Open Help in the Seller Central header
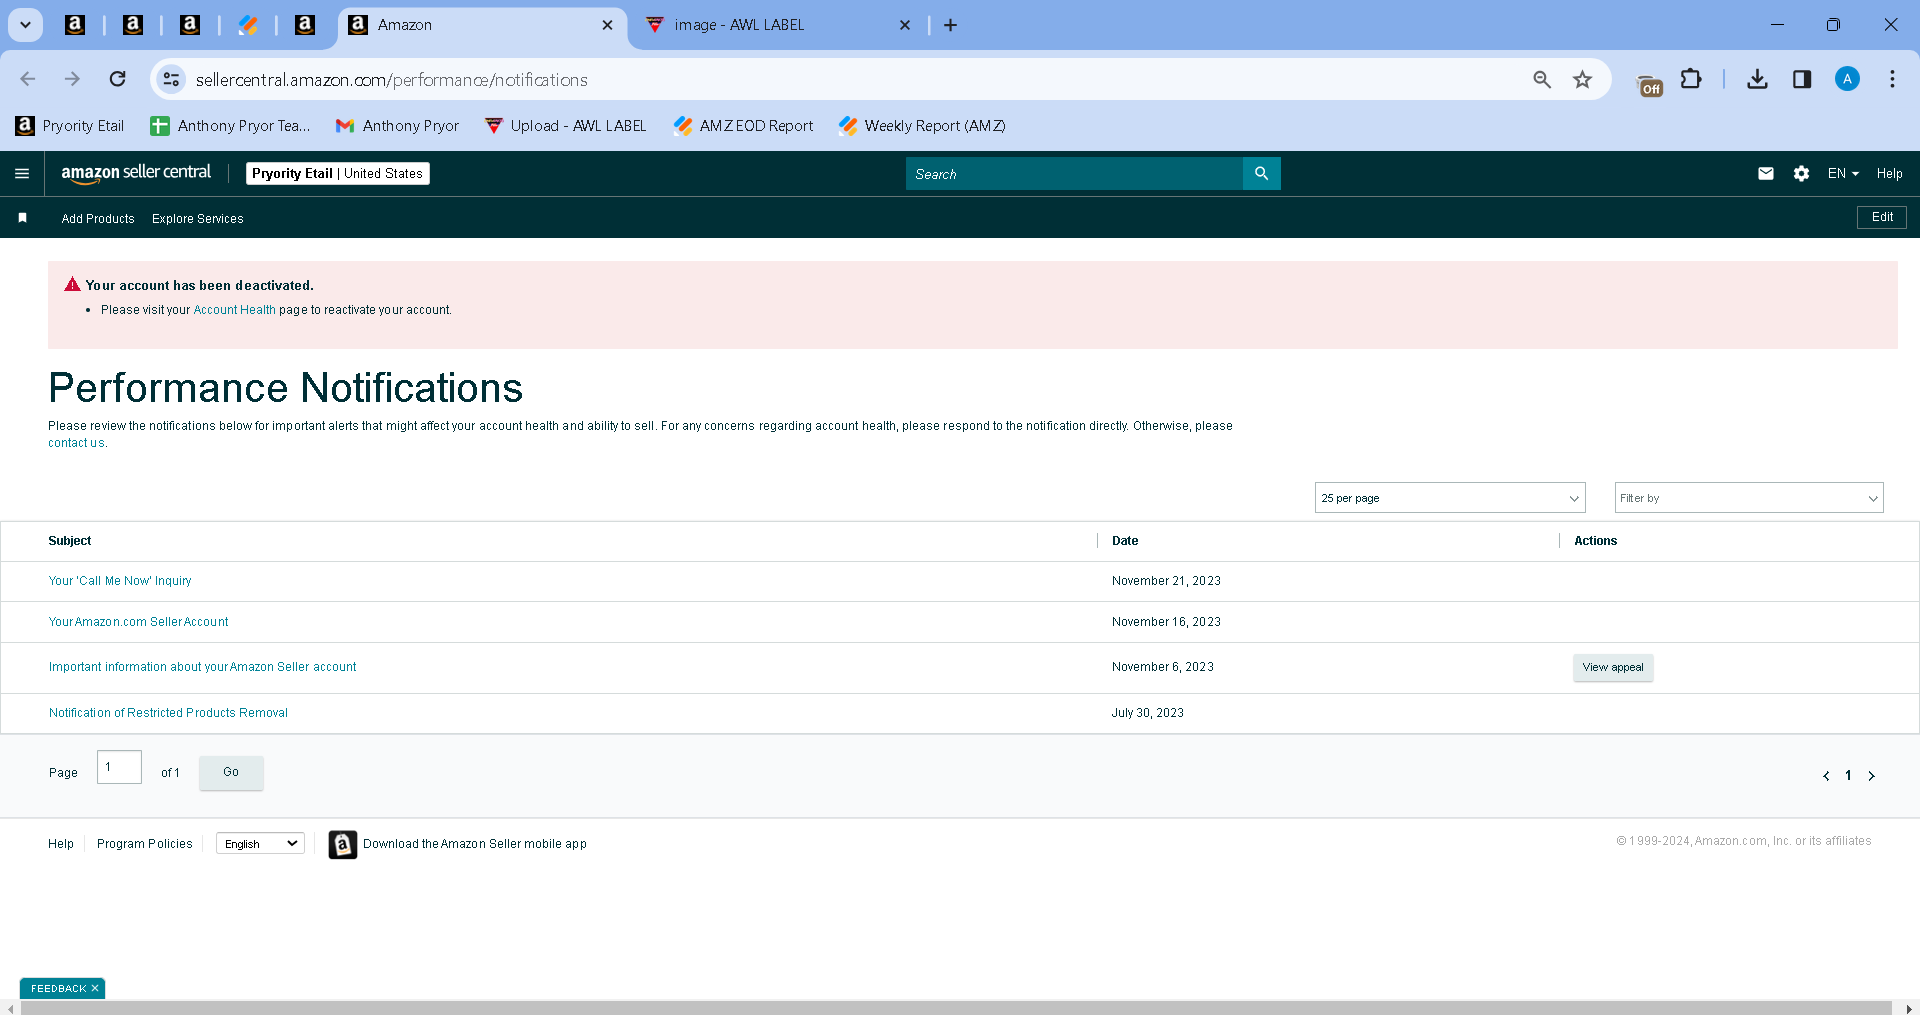 pos(1889,174)
